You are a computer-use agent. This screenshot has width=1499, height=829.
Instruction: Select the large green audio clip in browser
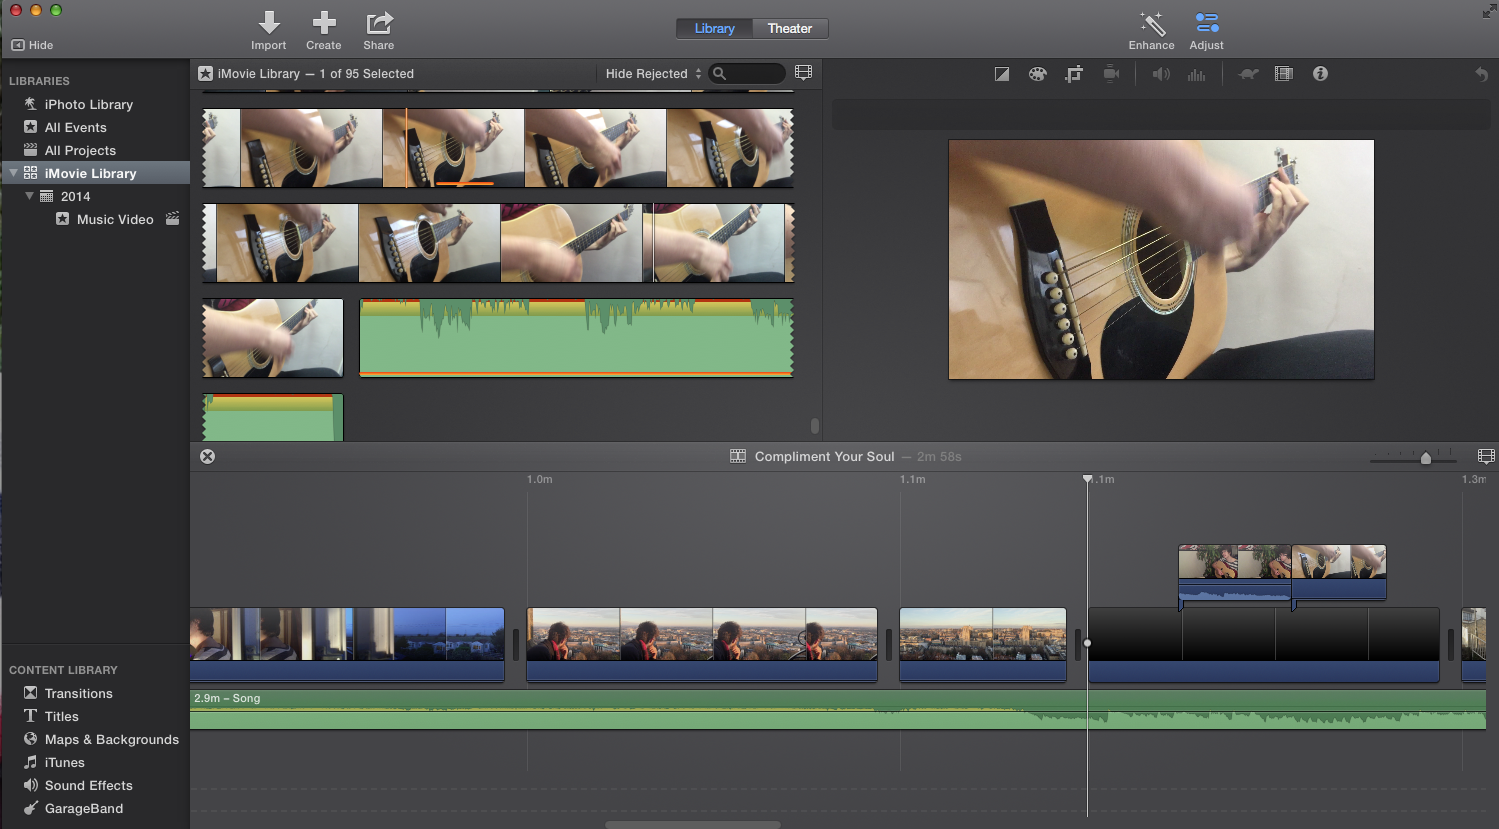[x=576, y=338]
